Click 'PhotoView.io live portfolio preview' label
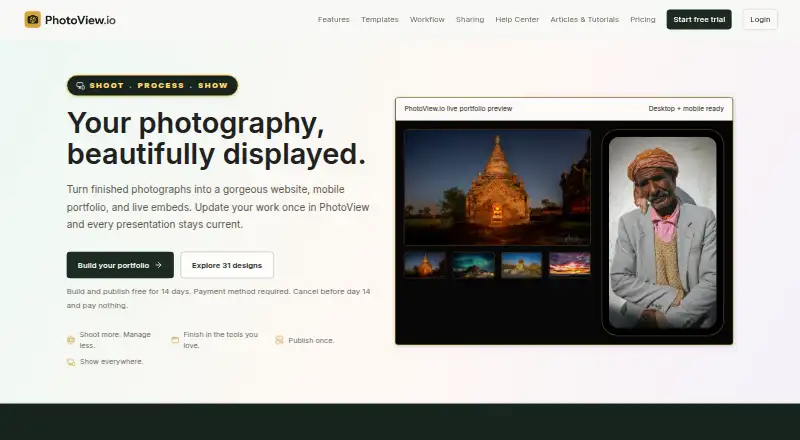 (x=458, y=109)
